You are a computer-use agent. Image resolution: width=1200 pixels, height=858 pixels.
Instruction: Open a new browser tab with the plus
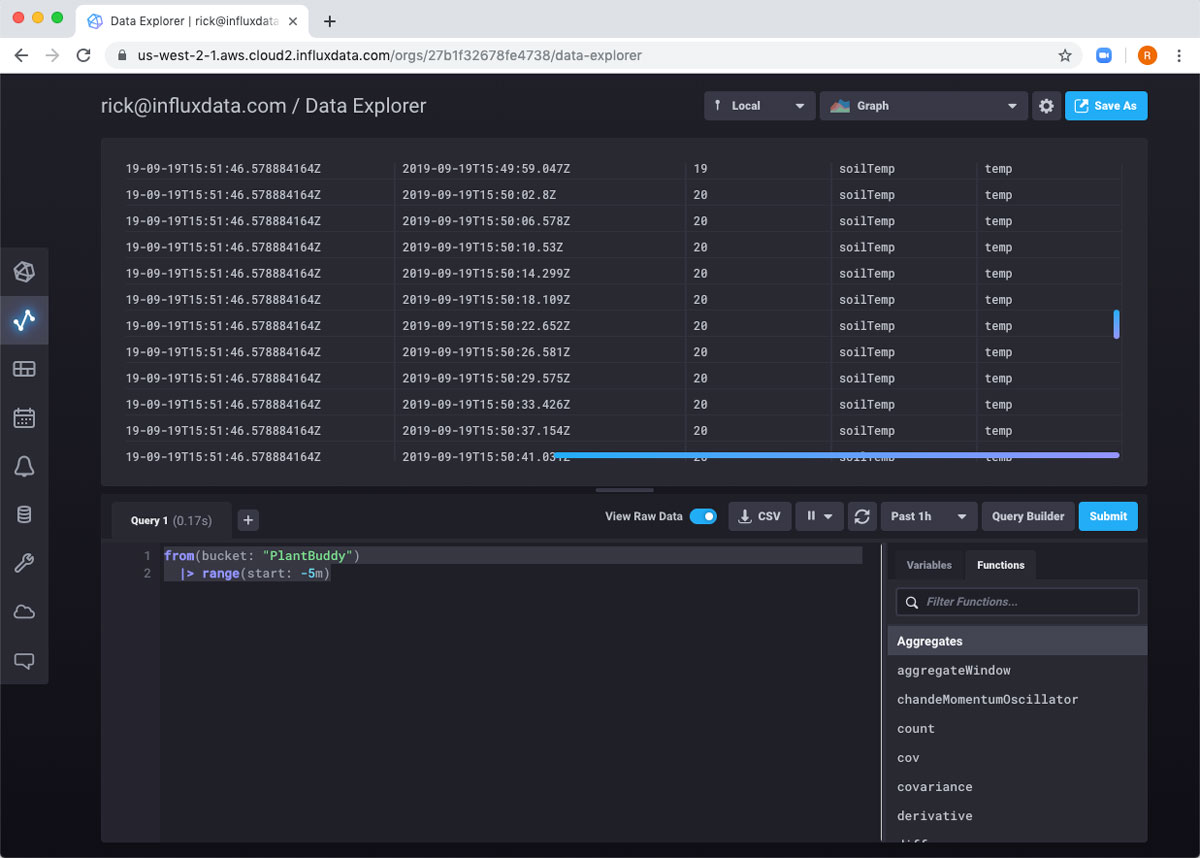[x=330, y=21]
